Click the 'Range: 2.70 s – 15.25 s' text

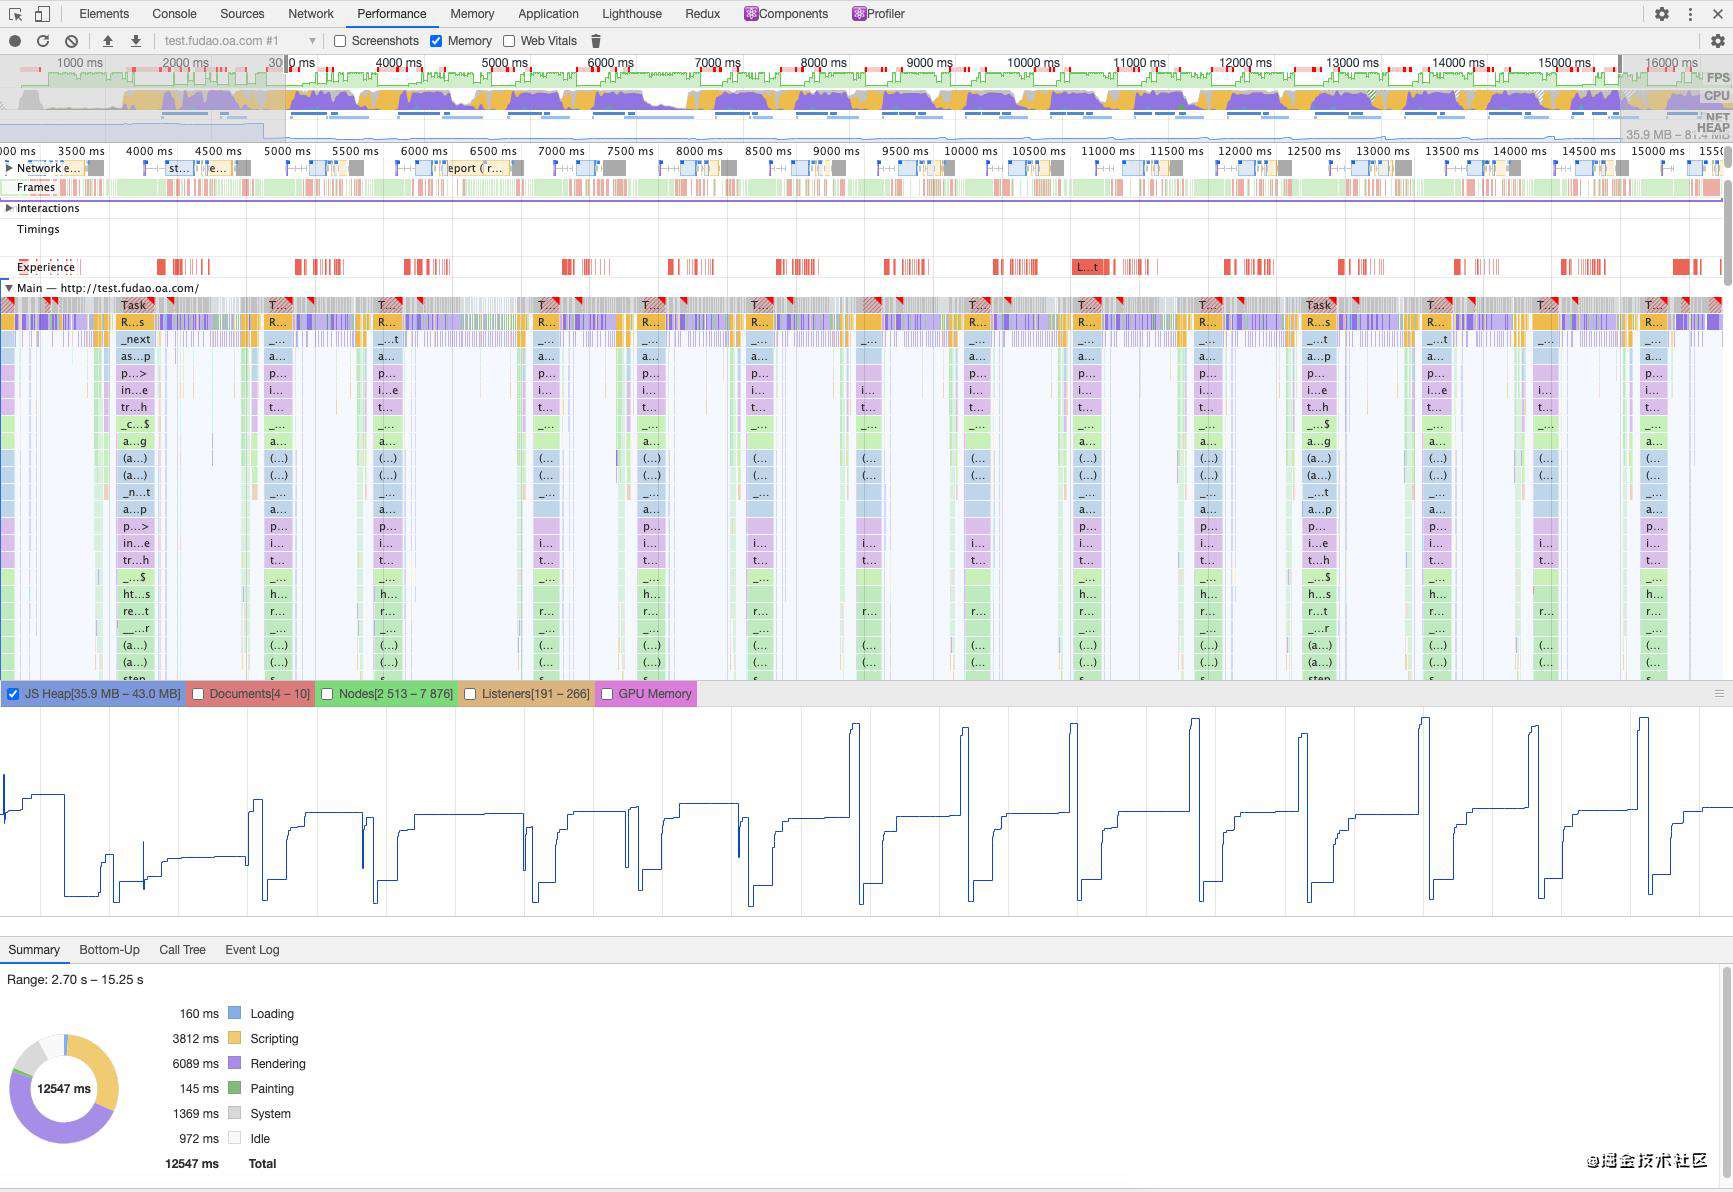[x=75, y=979]
